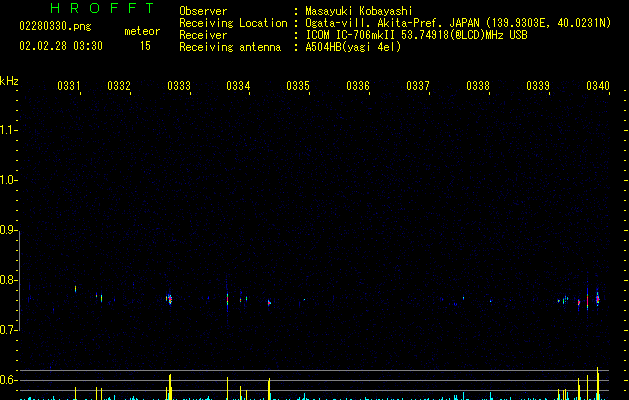Click the meteor count 15
629x400 pixels.
point(145,46)
